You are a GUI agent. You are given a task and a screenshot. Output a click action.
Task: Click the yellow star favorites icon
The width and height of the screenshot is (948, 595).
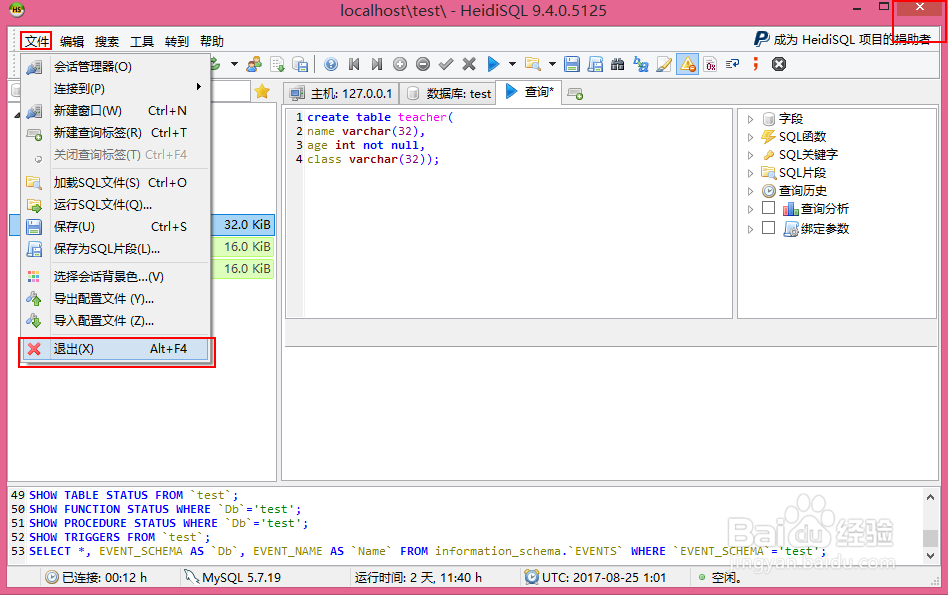(x=262, y=92)
